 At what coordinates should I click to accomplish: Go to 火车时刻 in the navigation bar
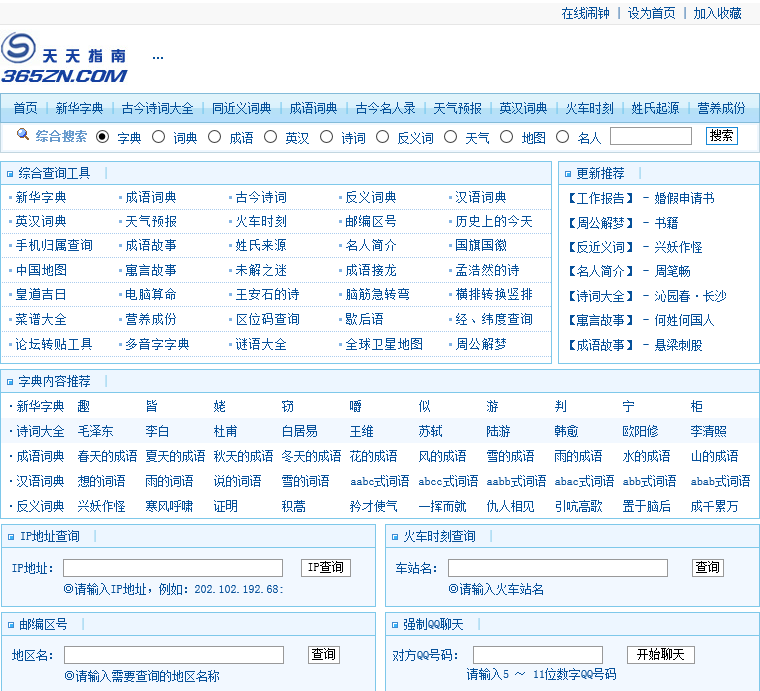pos(589,108)
